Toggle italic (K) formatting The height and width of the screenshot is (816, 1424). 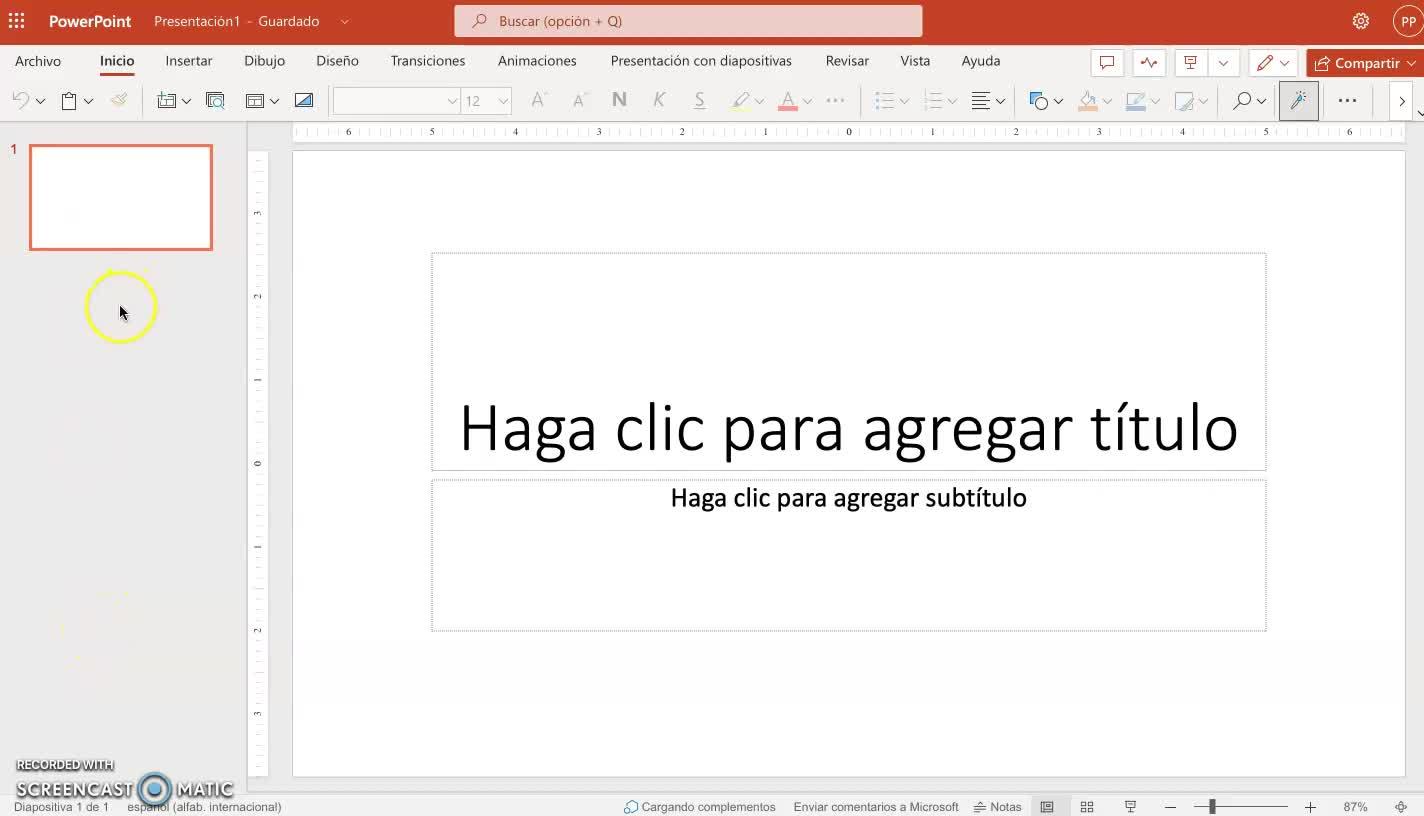[x=658, y=100]
